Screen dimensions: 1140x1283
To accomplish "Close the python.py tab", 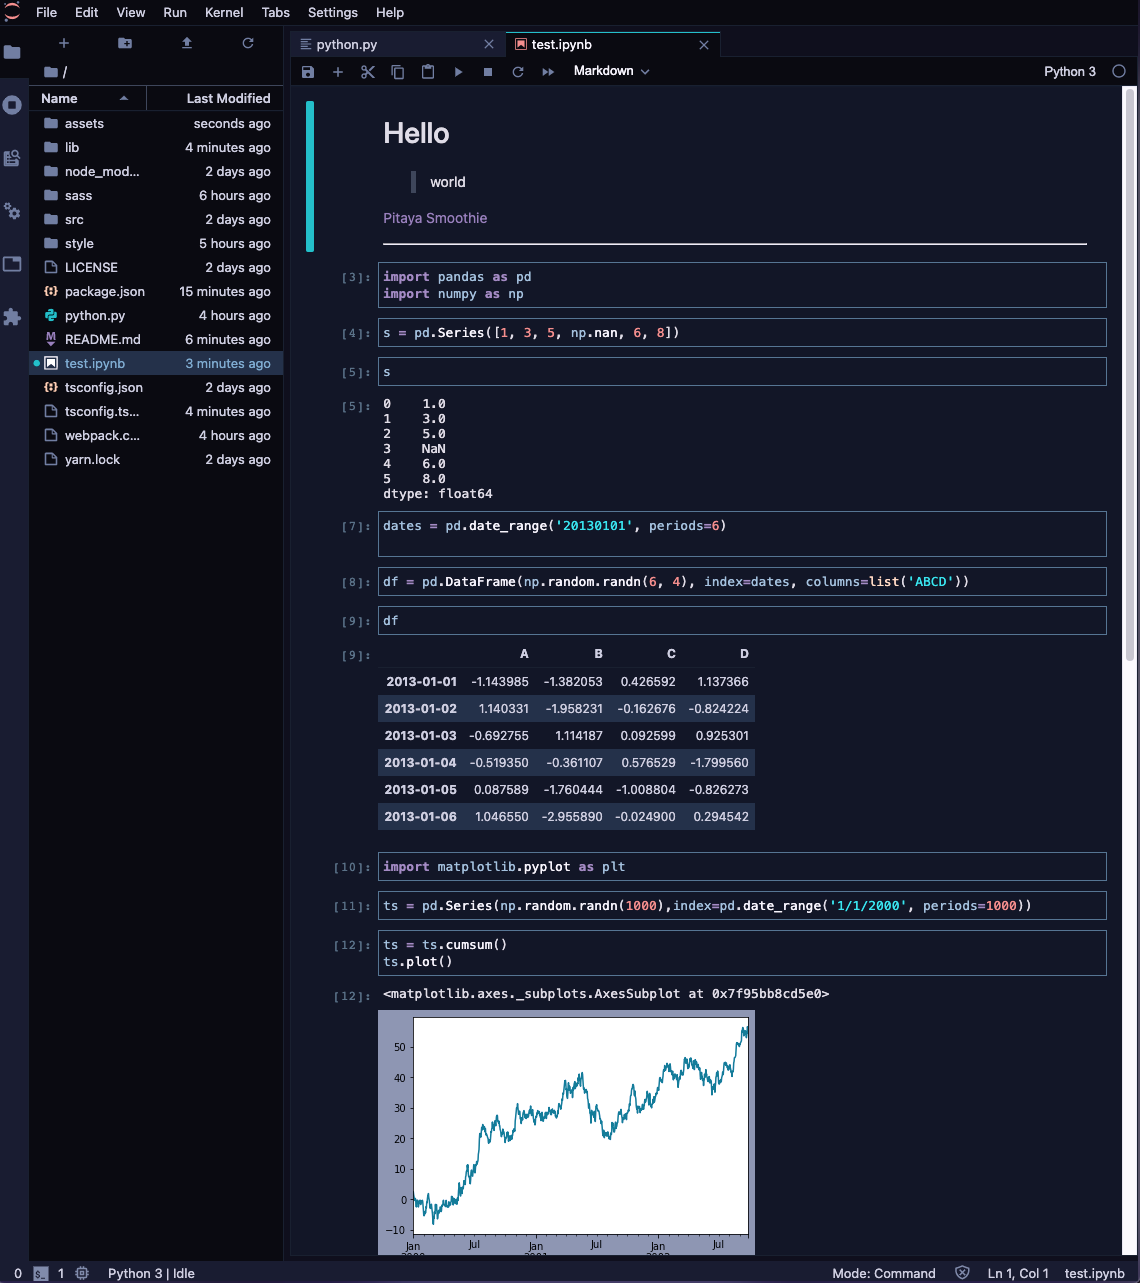I will pyautogui.click(x=489, y=44).
